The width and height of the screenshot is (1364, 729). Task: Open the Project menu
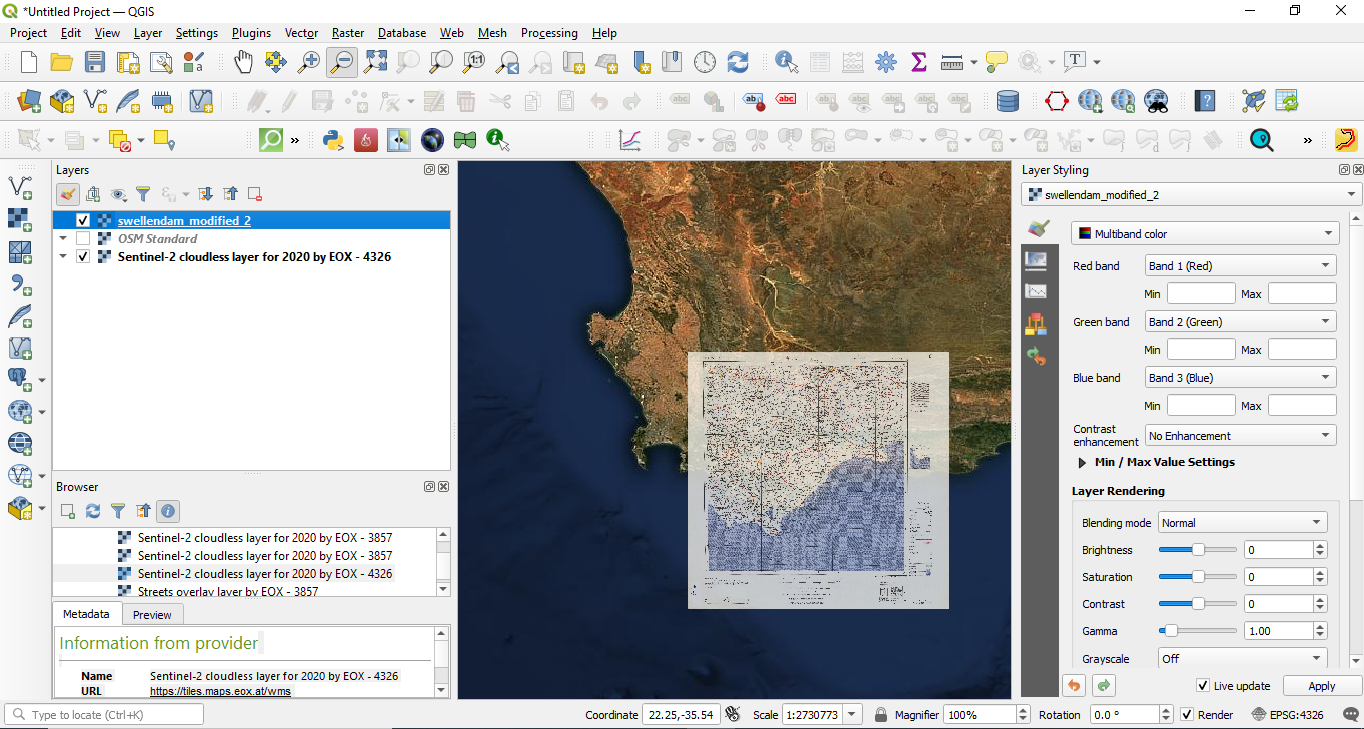click(28, 33)
